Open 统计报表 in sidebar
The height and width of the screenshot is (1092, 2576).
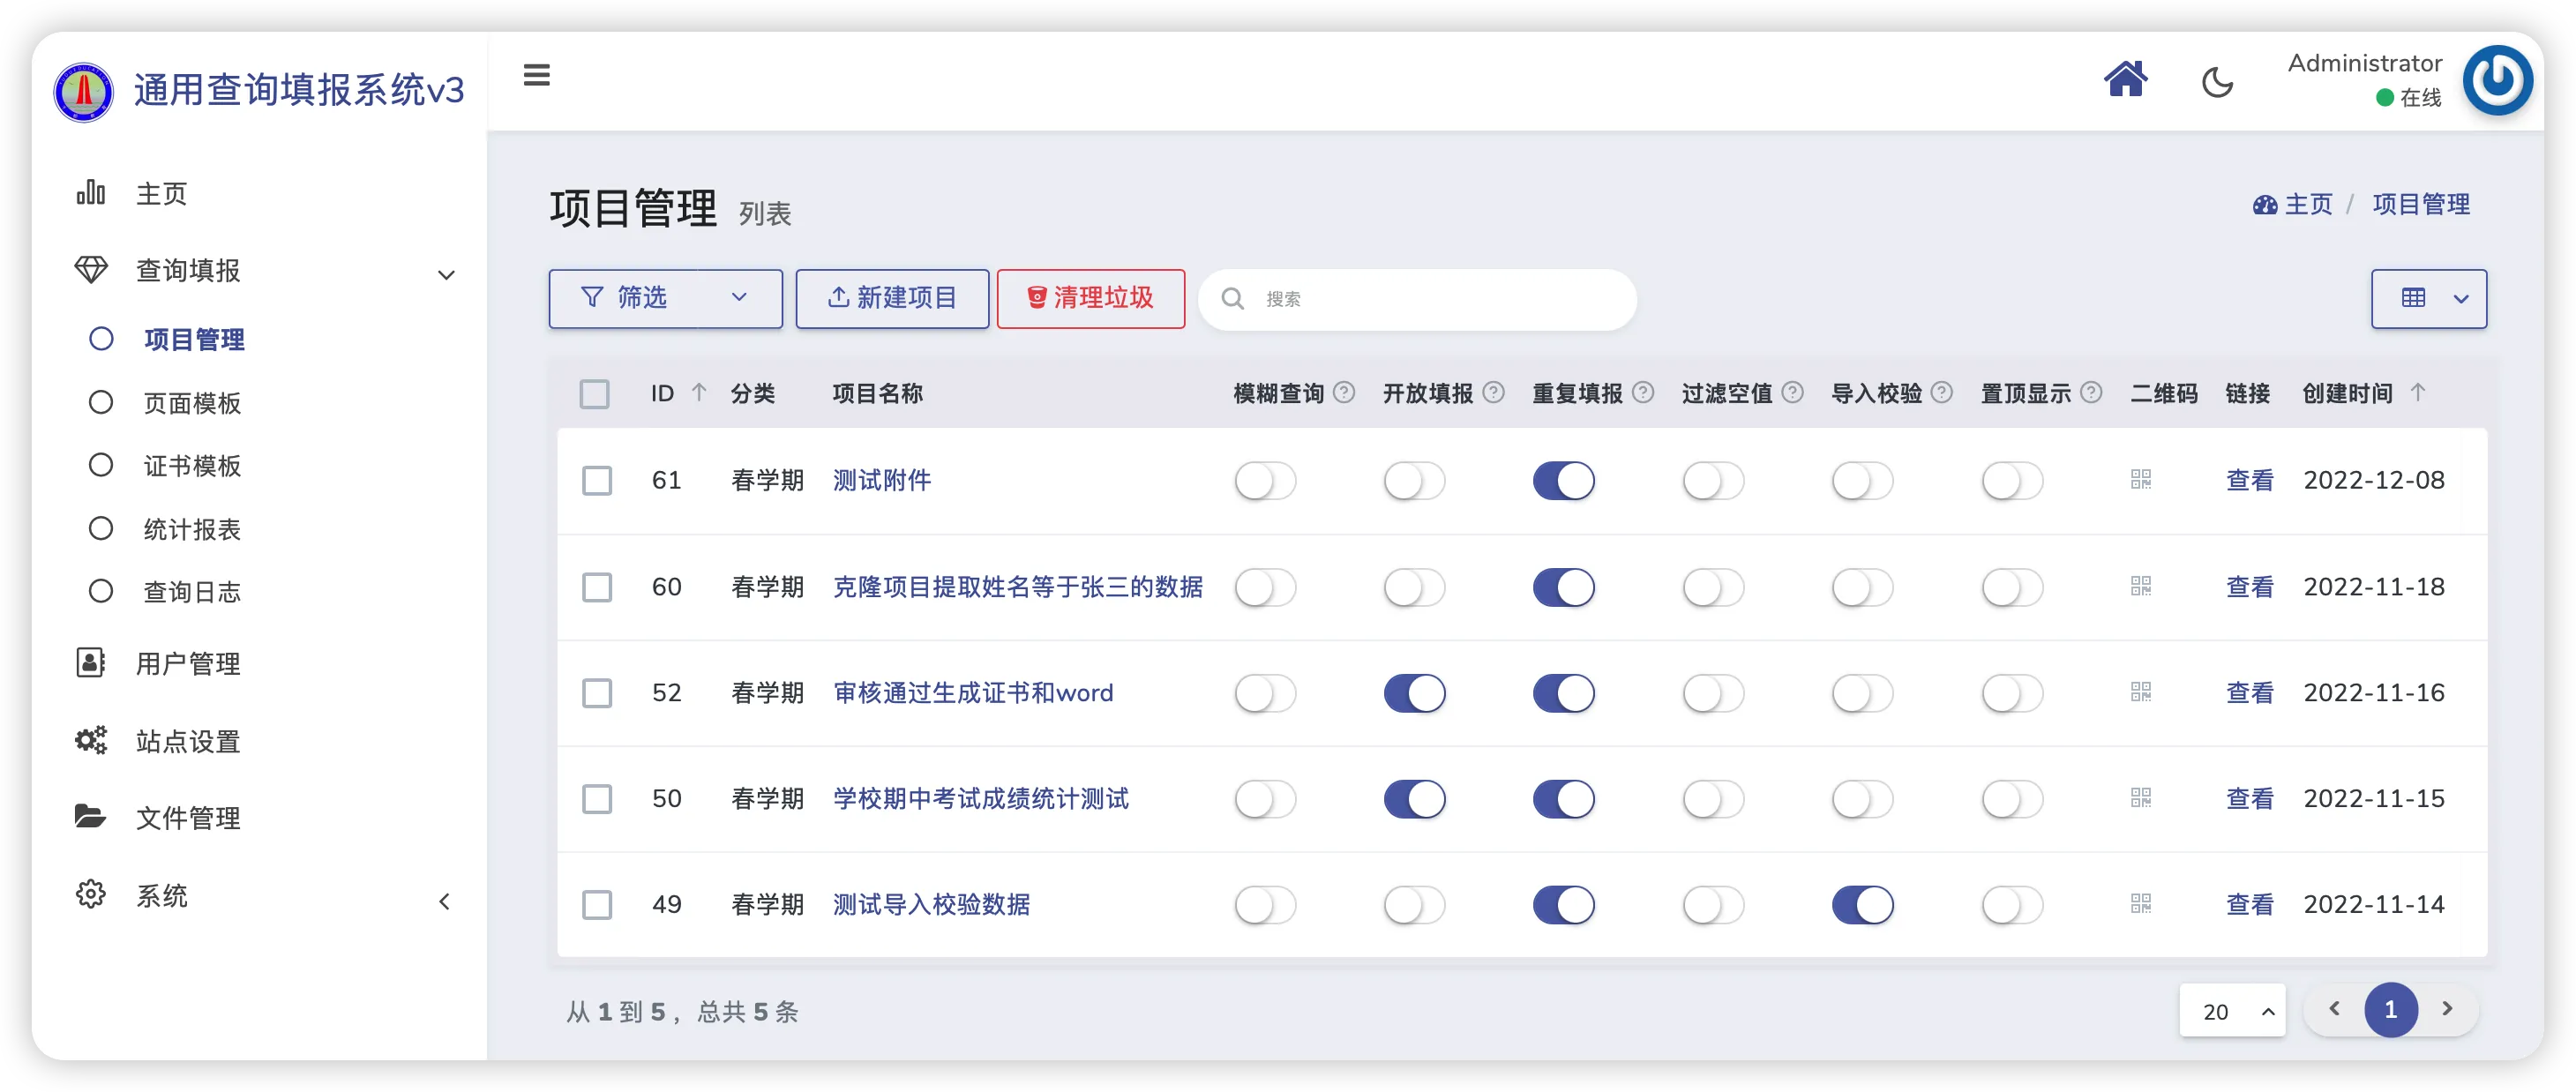tap(192, 529)
